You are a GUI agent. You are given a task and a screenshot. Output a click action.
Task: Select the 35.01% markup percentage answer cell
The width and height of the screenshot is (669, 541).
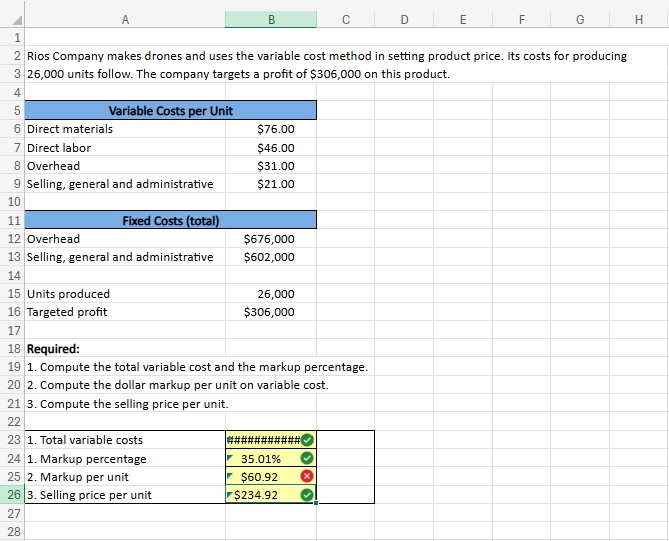click(271, 458)
